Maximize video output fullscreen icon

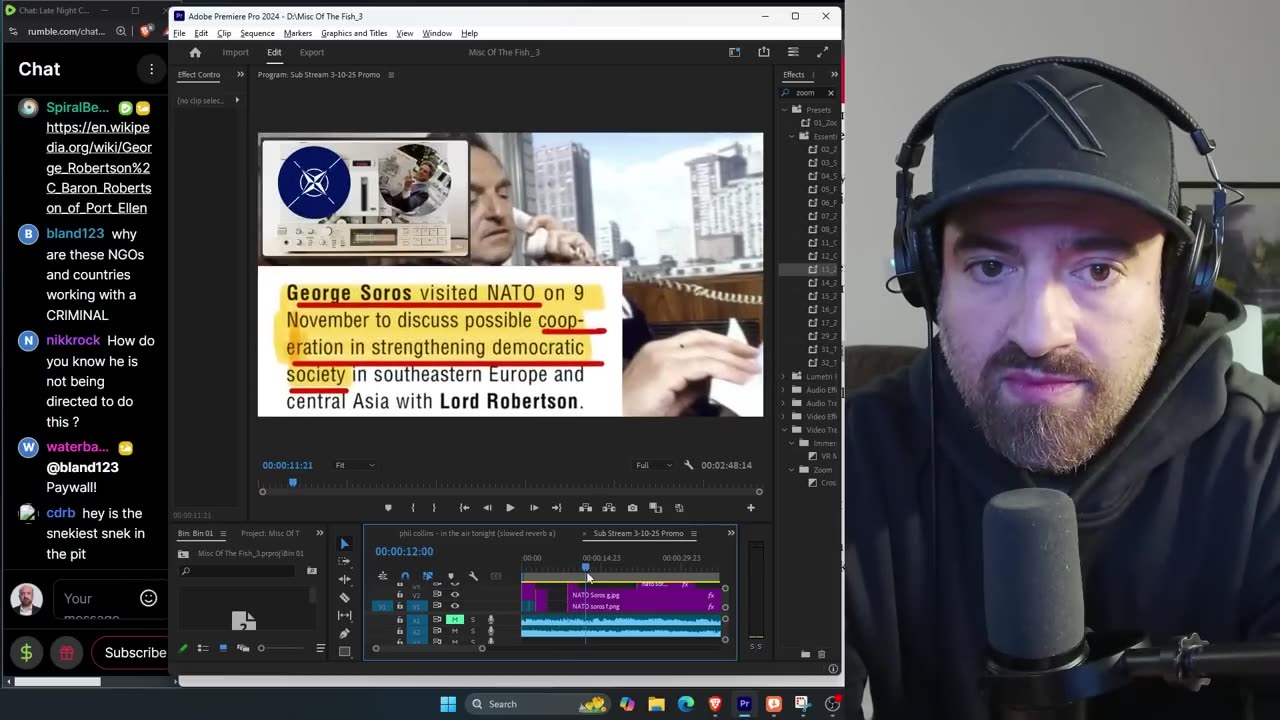[823, 52]
